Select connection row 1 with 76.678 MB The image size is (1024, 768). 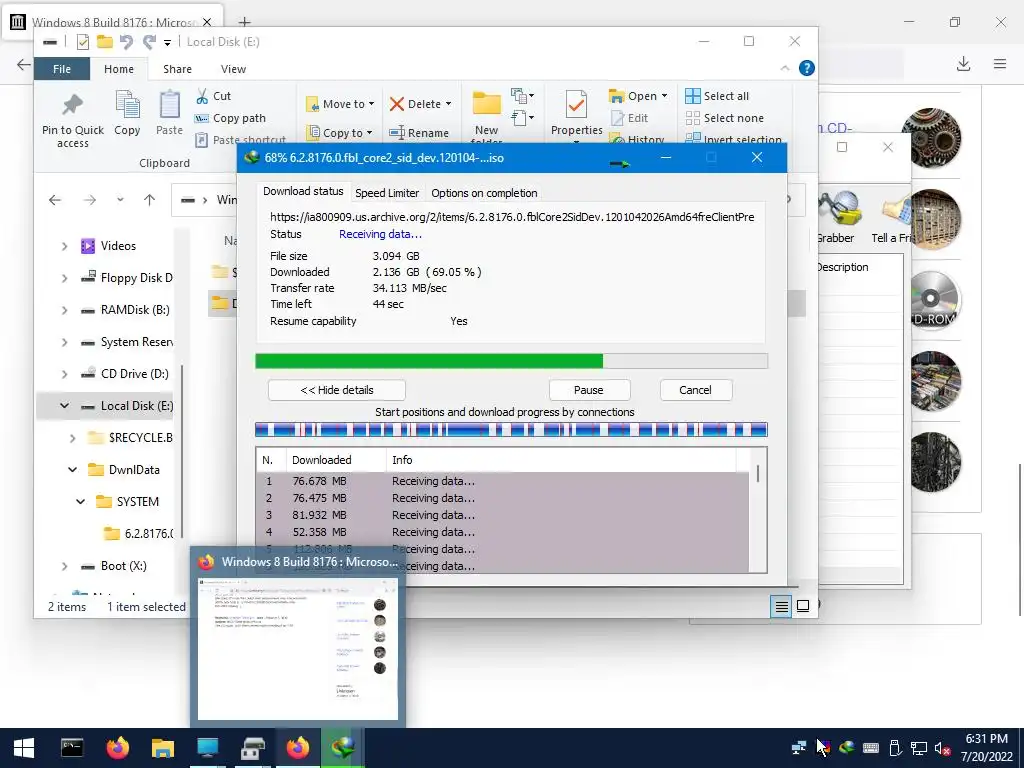[x=504, y=481]
